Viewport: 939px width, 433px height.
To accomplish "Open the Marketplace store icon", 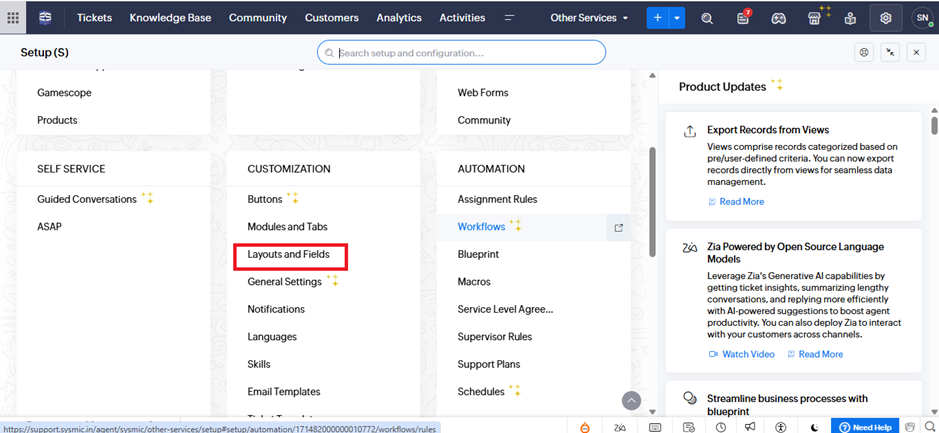I will click(815, 18).
